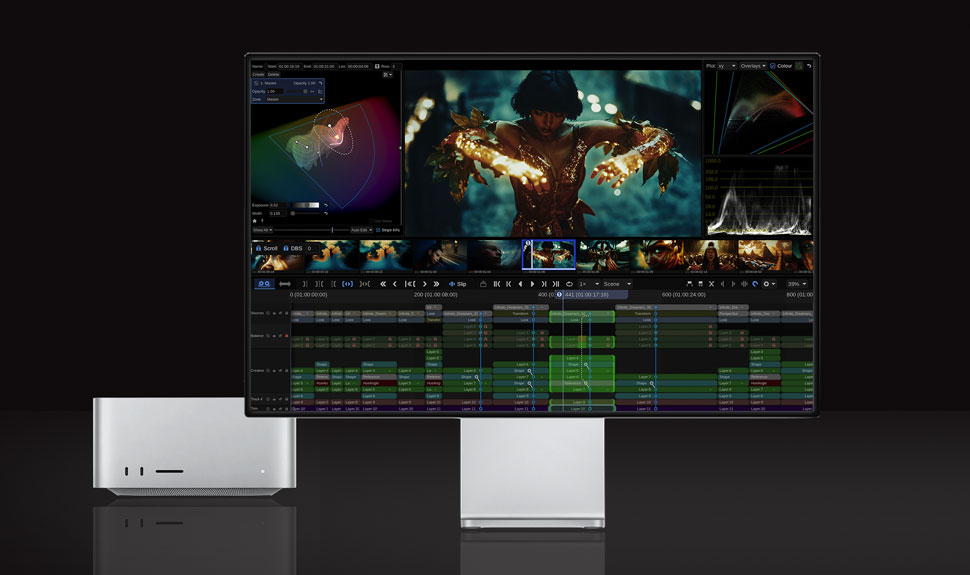The image size is (970, 575).
Task: Click the padlock icon in transport bar
Action: click(x=484, y=284)
